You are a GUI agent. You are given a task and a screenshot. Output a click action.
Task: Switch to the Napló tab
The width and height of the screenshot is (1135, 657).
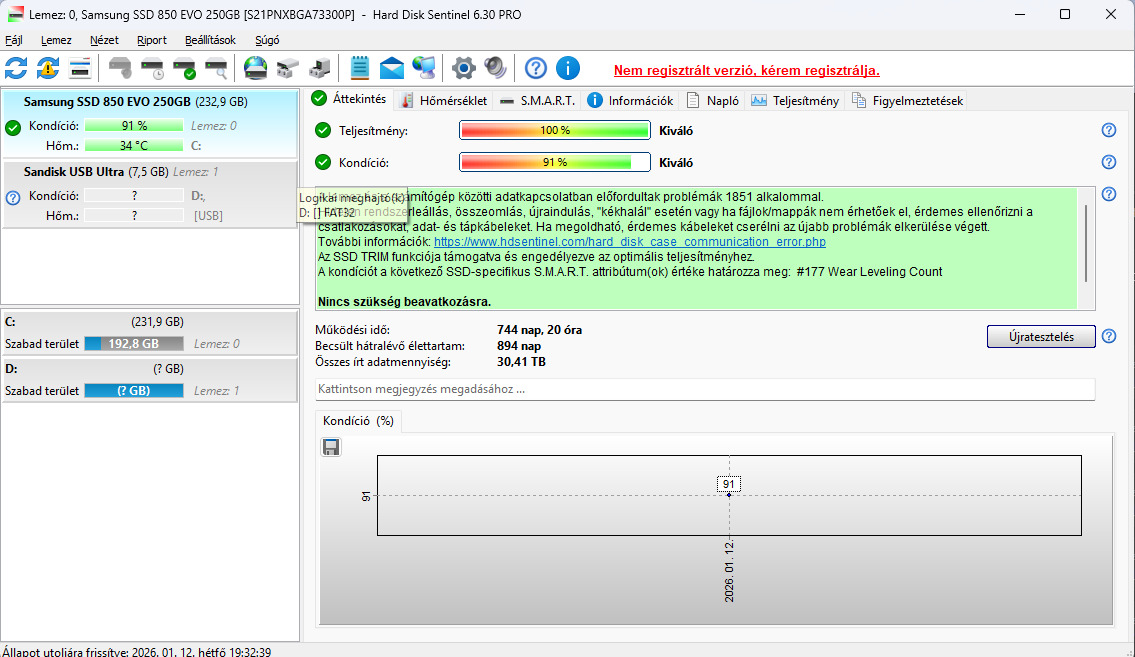(x=713, y=101)
